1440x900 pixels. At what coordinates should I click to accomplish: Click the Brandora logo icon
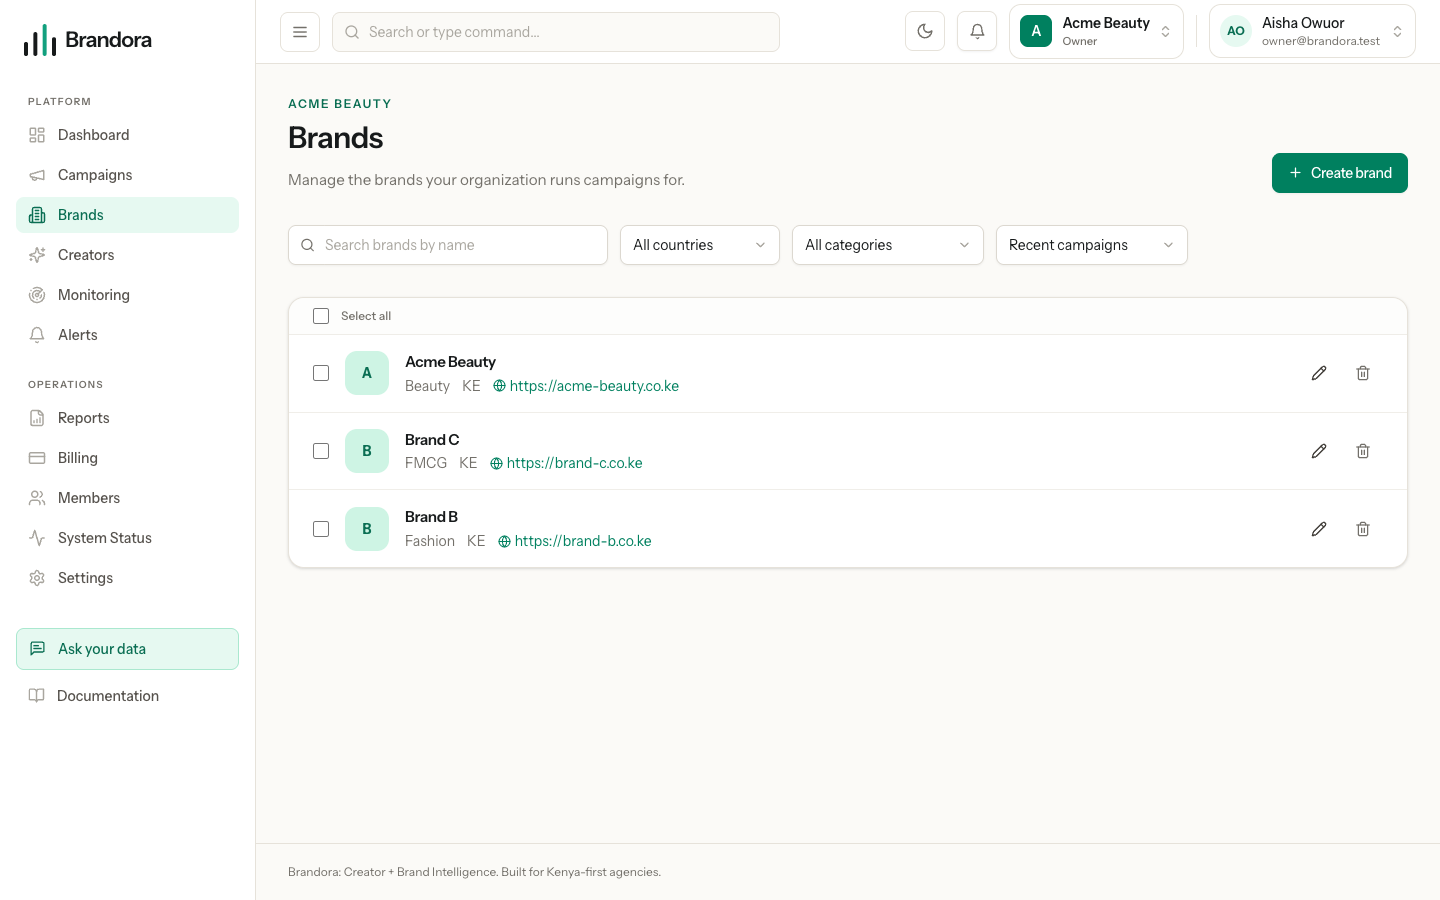click(40, 40)
